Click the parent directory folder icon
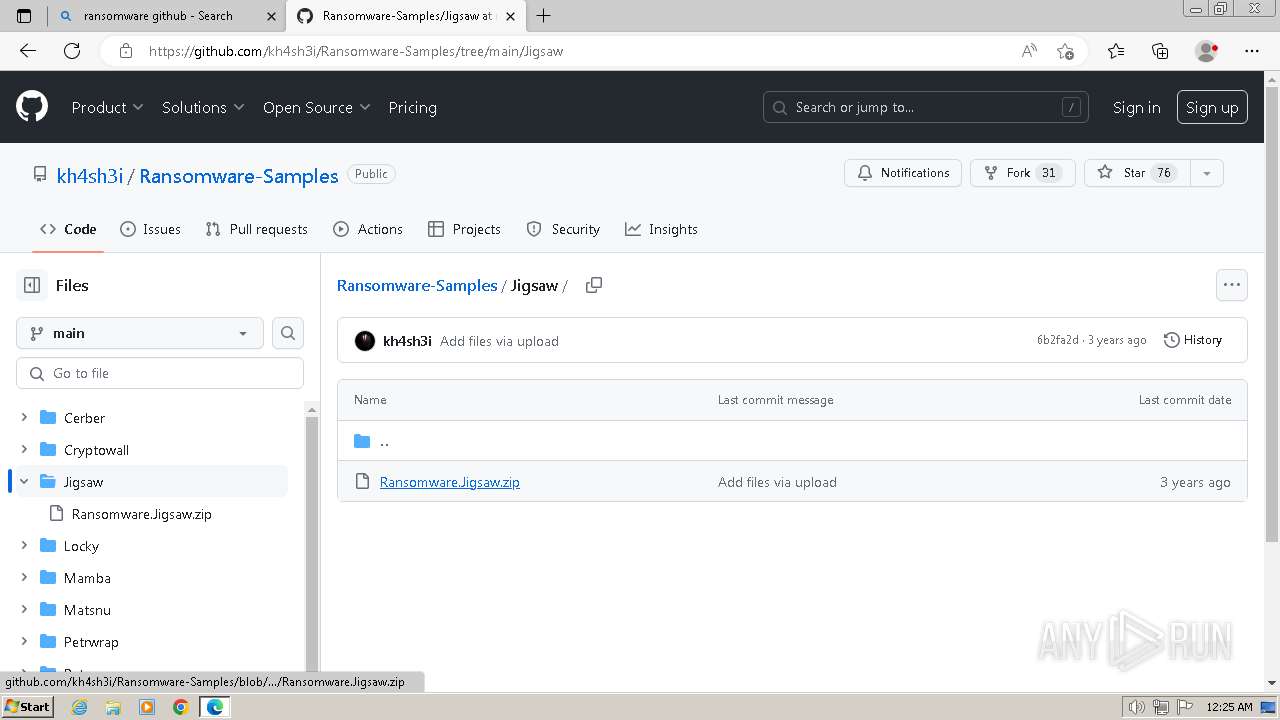The image size is (1280, 720). click(362, 441)
